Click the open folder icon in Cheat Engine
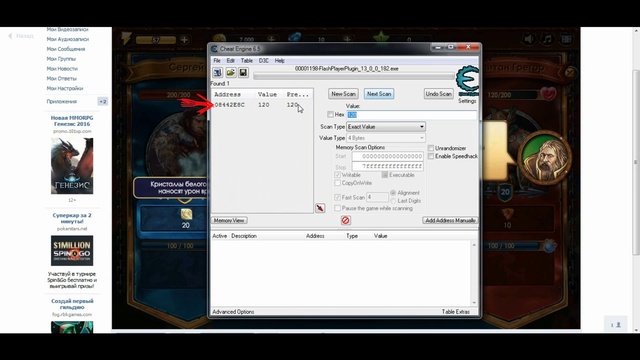The image size is (640, 360). (231, 73)
